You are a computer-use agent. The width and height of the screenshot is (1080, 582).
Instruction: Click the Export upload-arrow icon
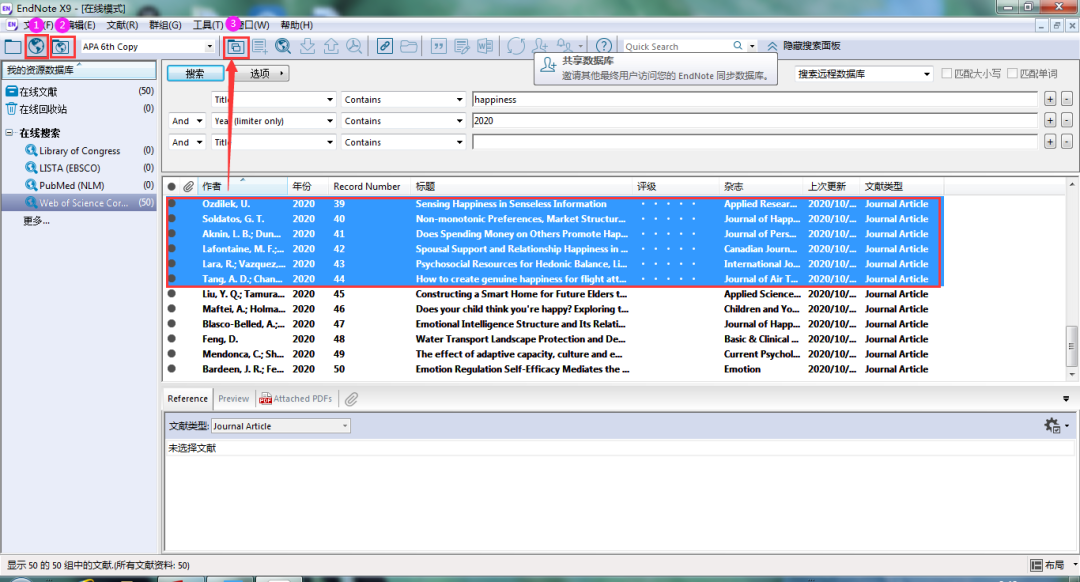click(331, 46)
